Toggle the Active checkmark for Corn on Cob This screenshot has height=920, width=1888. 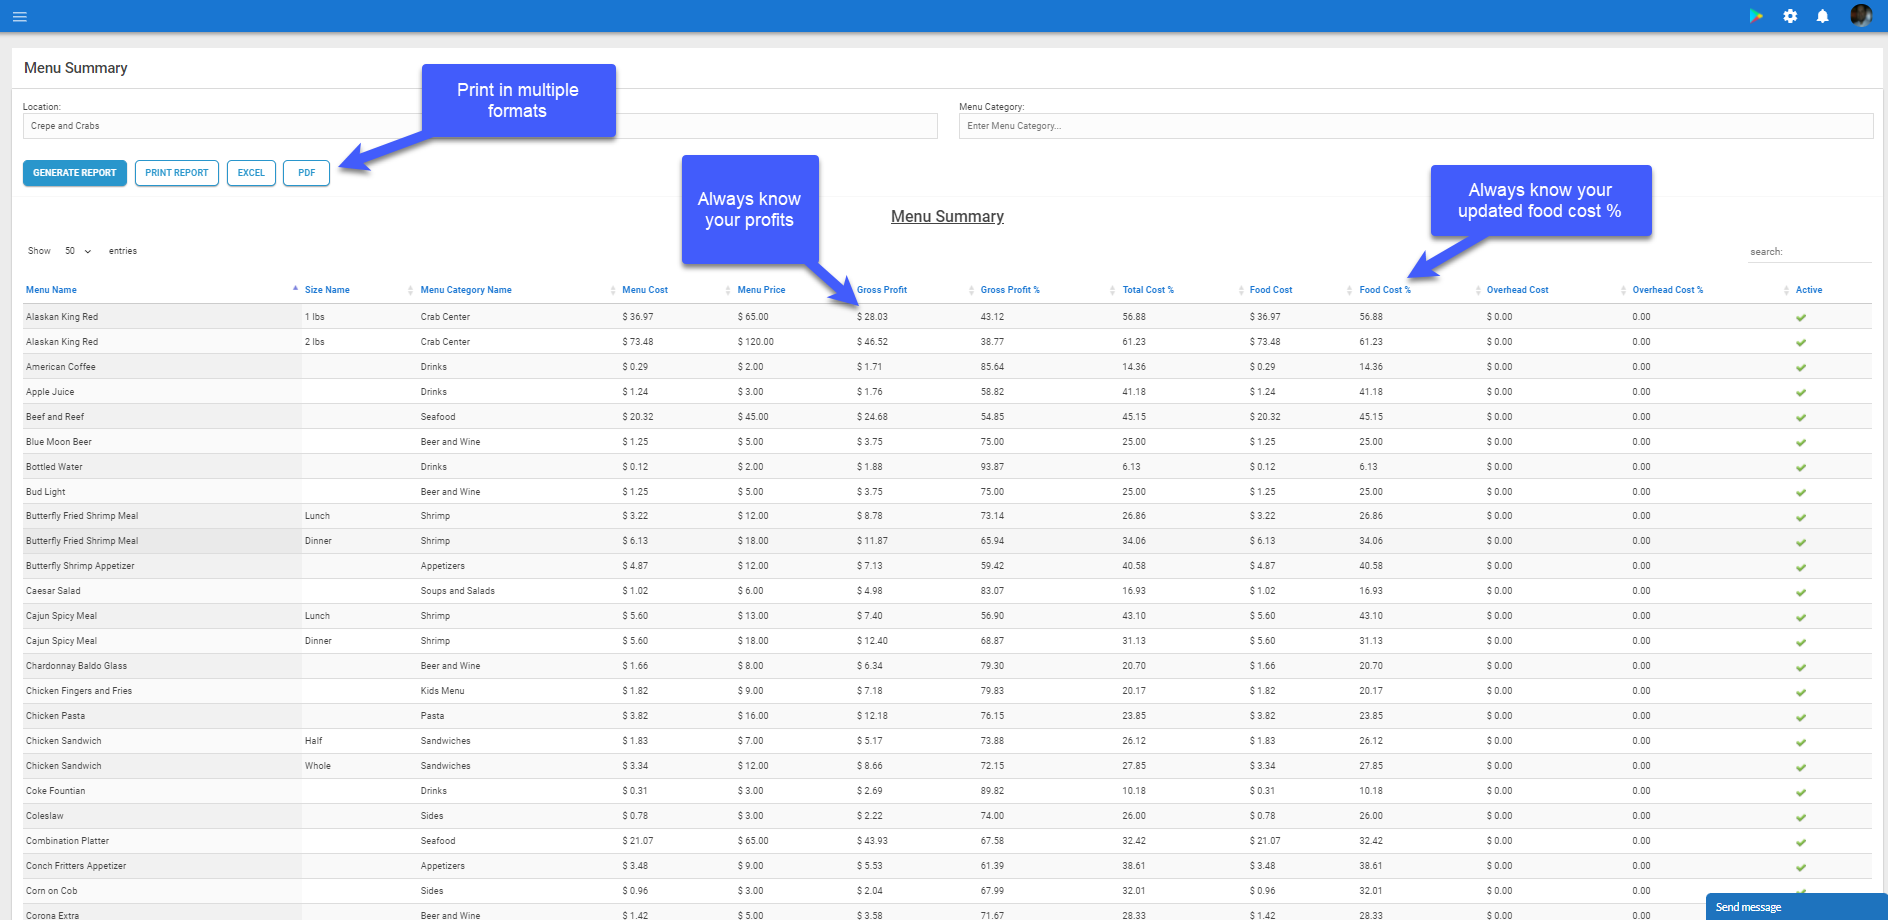point(1801,891)
